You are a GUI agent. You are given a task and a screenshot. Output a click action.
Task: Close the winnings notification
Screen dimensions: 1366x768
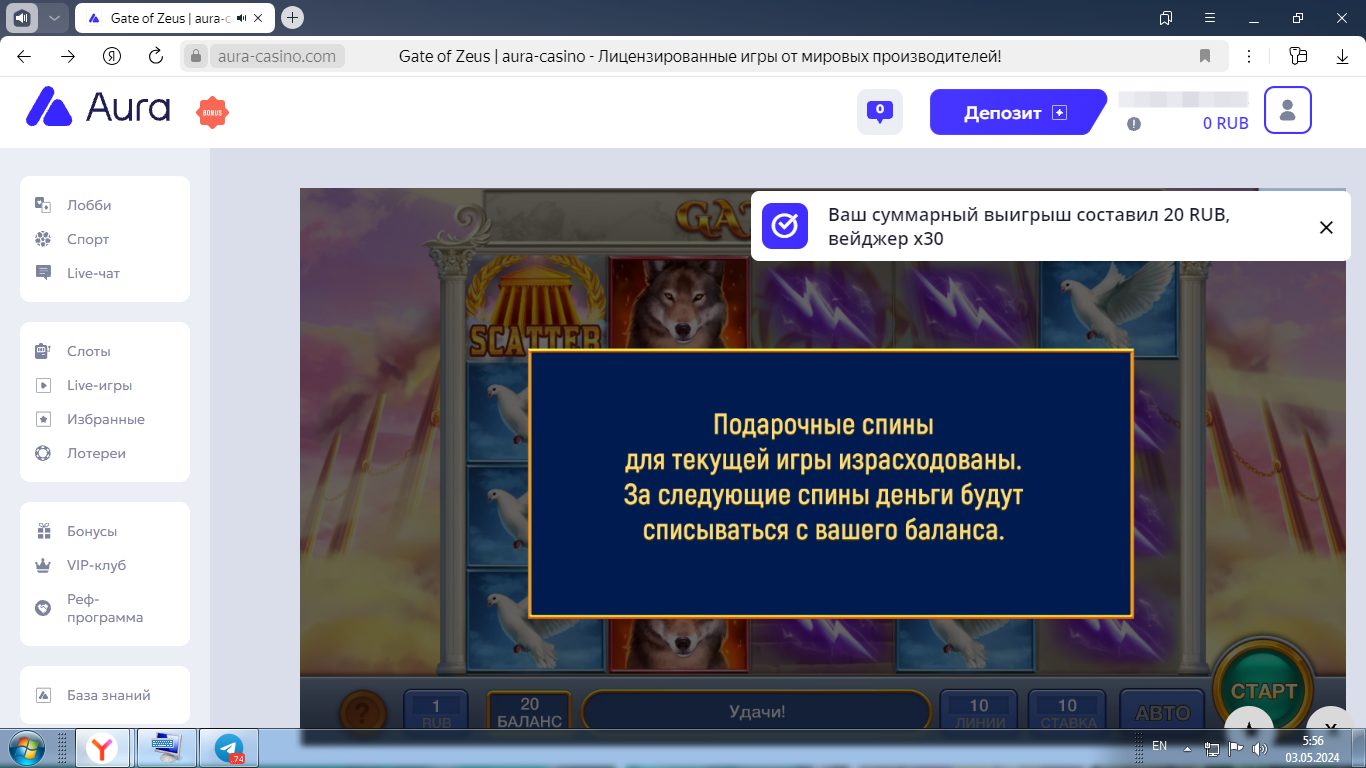(1326, 227)
